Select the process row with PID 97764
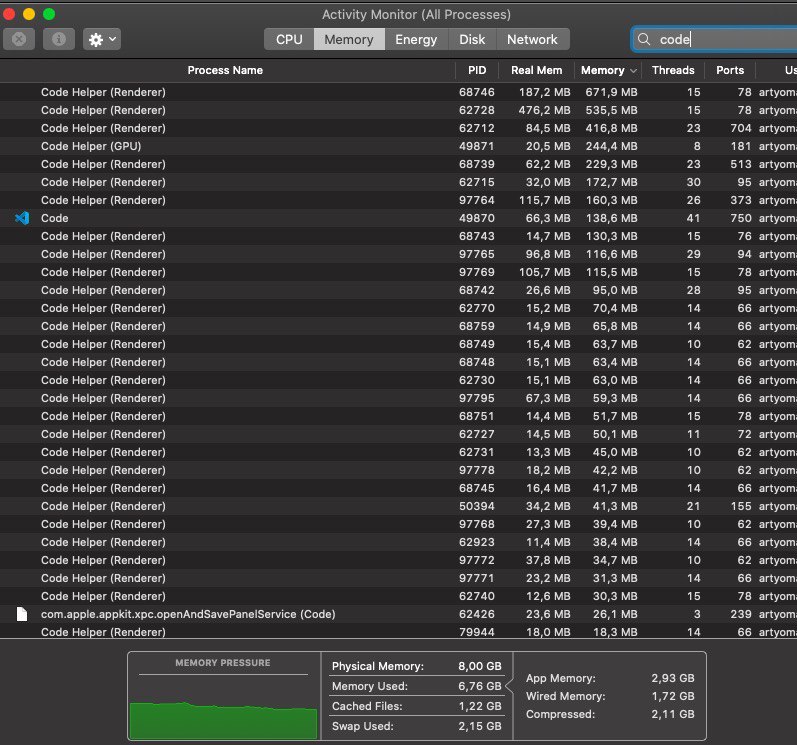Viewport: 797px width, 745px height. click(x=398, y=200)
